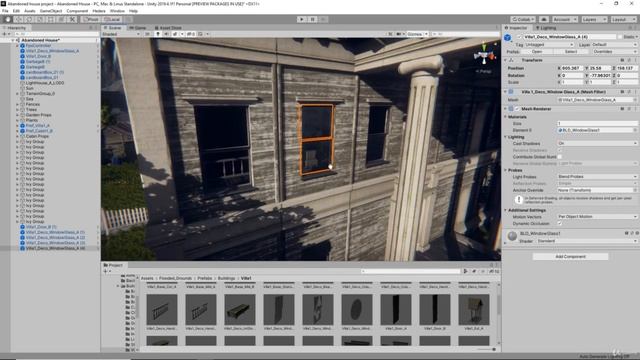Click the Position X field
This screenshot has width=640, height=360.
click(572, 68)
